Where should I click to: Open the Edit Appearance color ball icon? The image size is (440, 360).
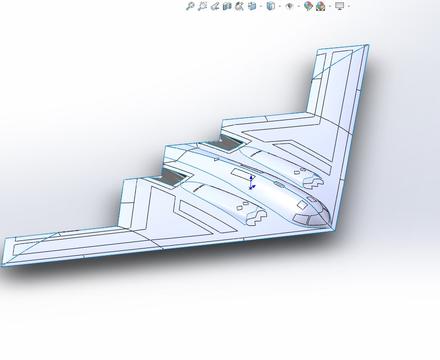[x=308, y=6]
